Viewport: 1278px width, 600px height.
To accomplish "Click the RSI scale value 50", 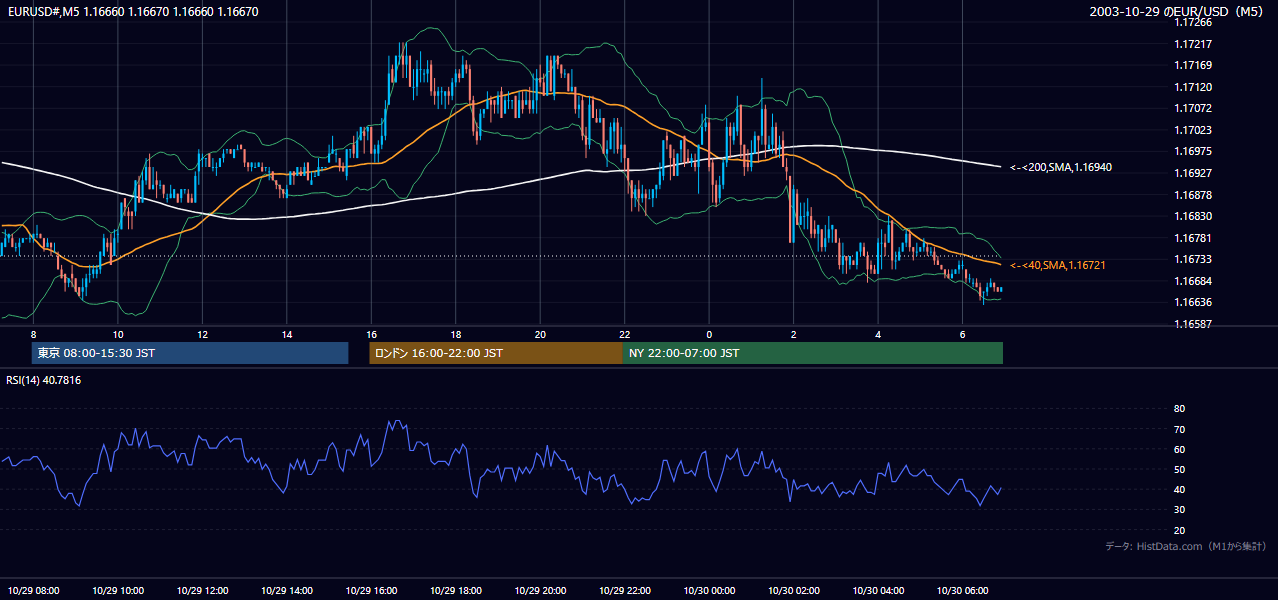I will click(x=1179, y=469).
